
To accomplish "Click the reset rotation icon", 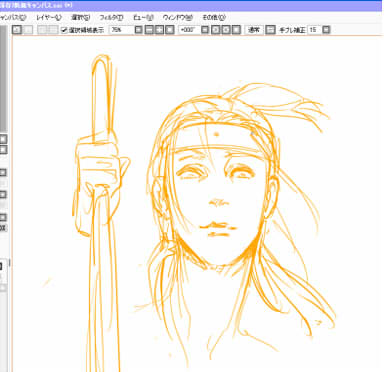I will 236,30.
